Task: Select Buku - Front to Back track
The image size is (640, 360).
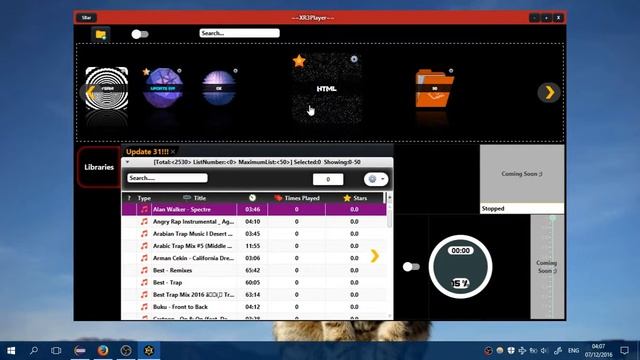Action: (254, 307)
